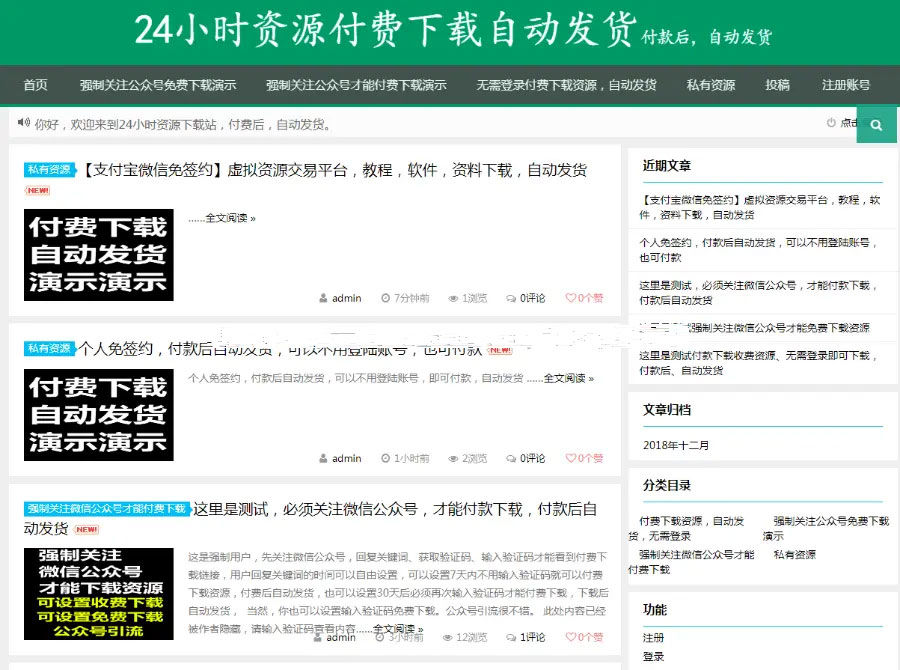This screenshot has height=670, width=900.
Task: Click the heart icon on the second post
Action: pos(571,458)
